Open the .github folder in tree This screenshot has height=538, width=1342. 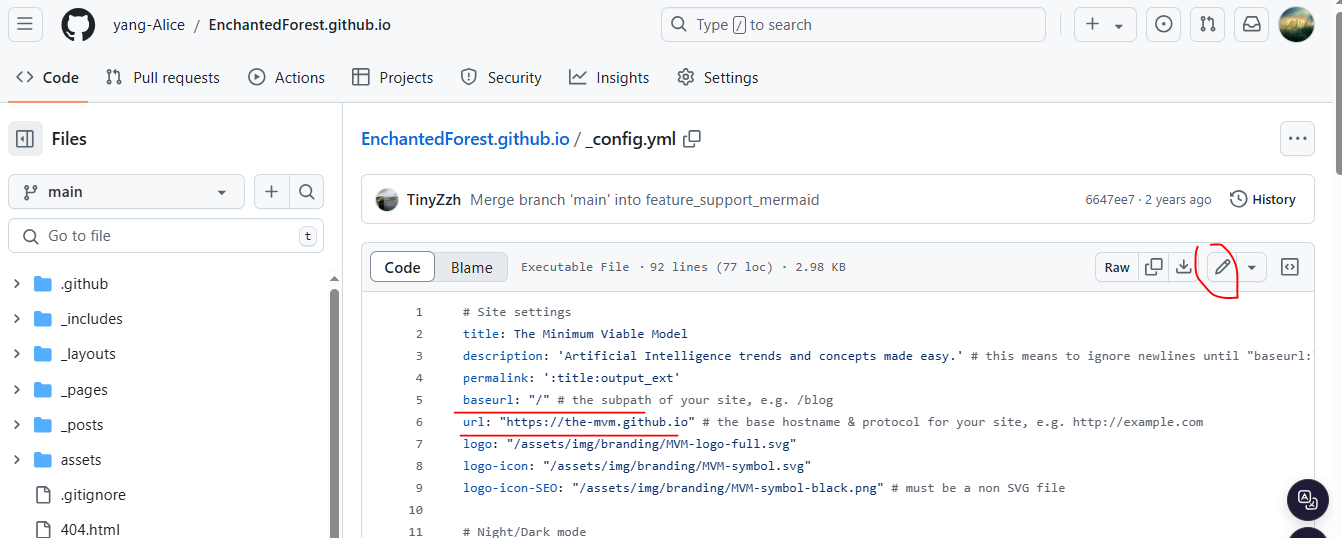(x=84, y=284)
